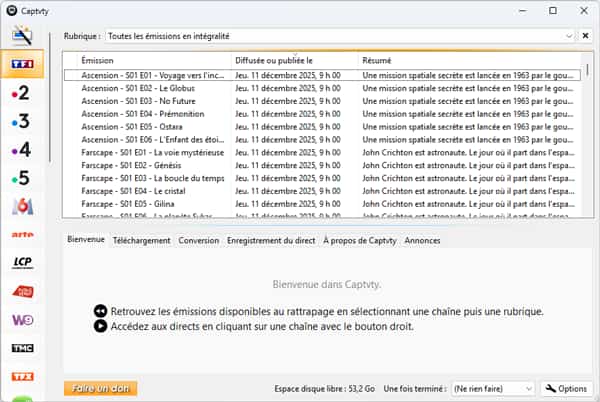The width and height of the screenshot is (600, 402).
Task: Click the play icon beside Accédez aux directs
Action: [x=100, y=326]
